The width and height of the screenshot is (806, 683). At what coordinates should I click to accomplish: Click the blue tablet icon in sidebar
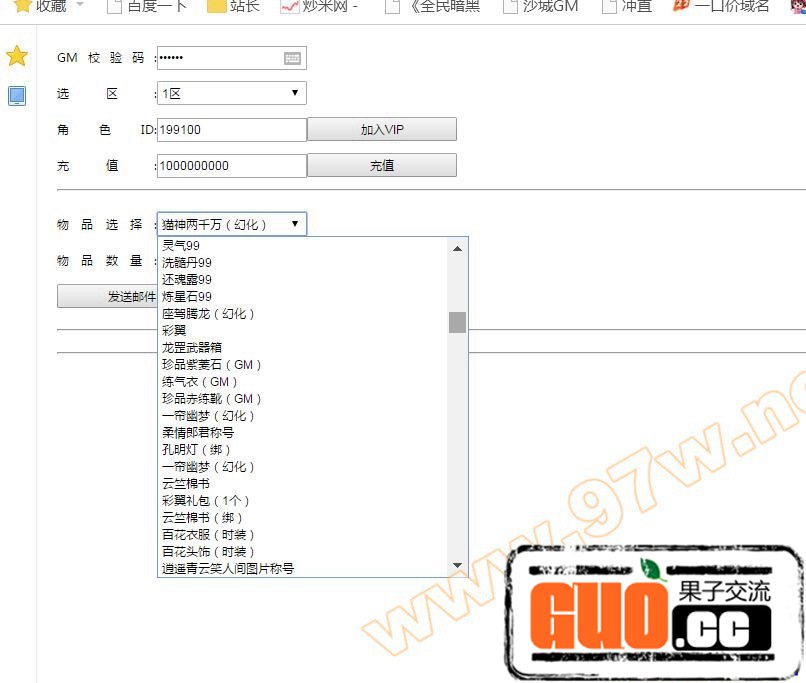17,96
